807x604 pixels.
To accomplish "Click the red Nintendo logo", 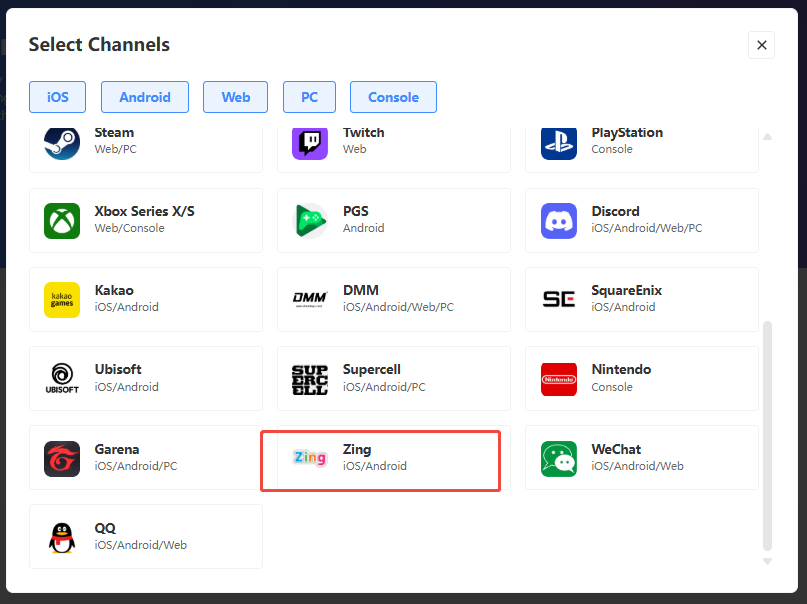I will 559,379.
